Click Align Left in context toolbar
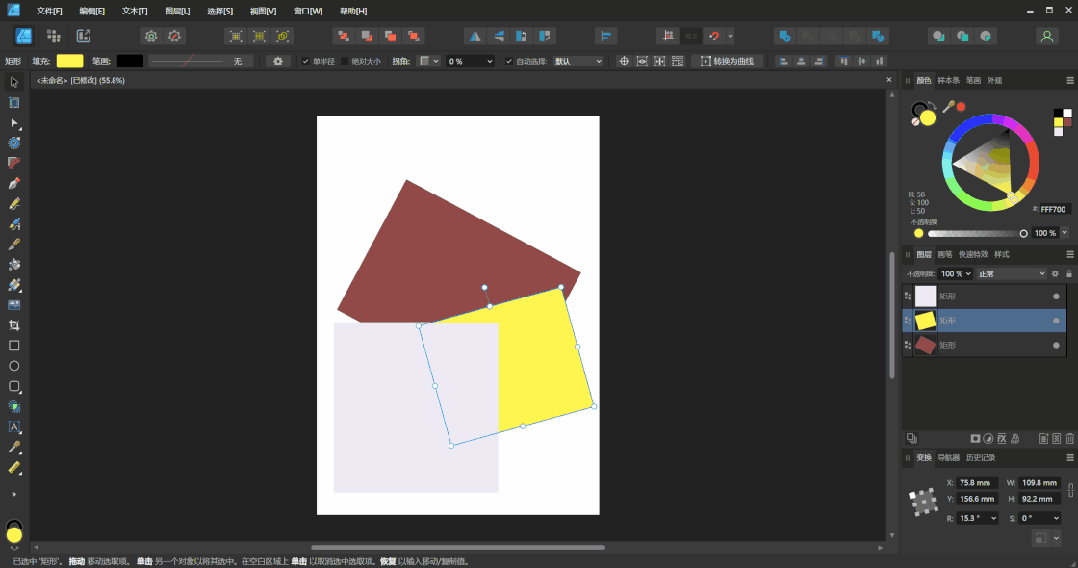This screenshot has width=1078, height=568. coord(783,61)
